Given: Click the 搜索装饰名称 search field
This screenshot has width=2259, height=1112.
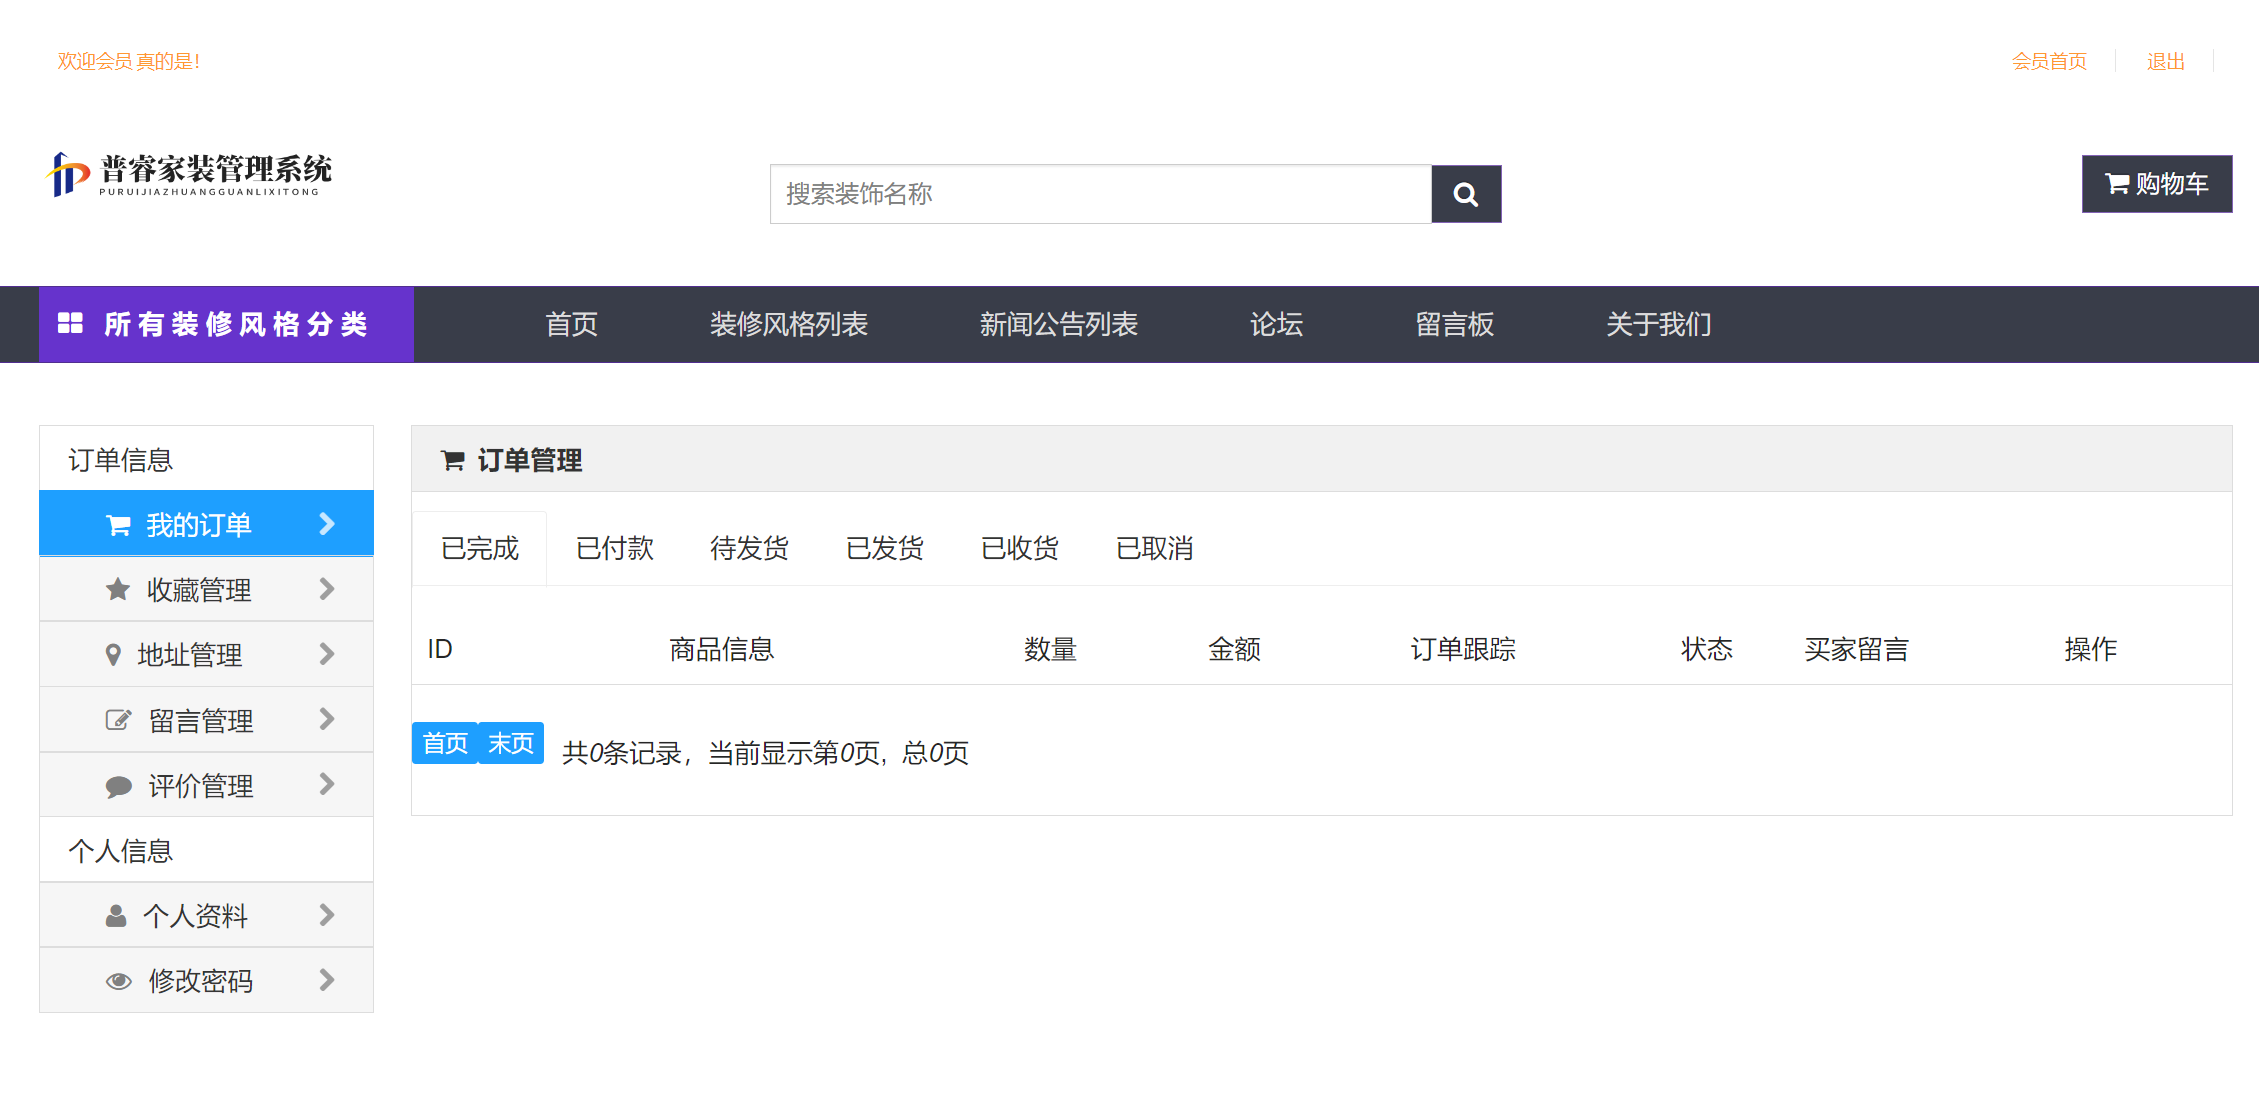Looking at the screenshot, I should (x=1100, y=193).
